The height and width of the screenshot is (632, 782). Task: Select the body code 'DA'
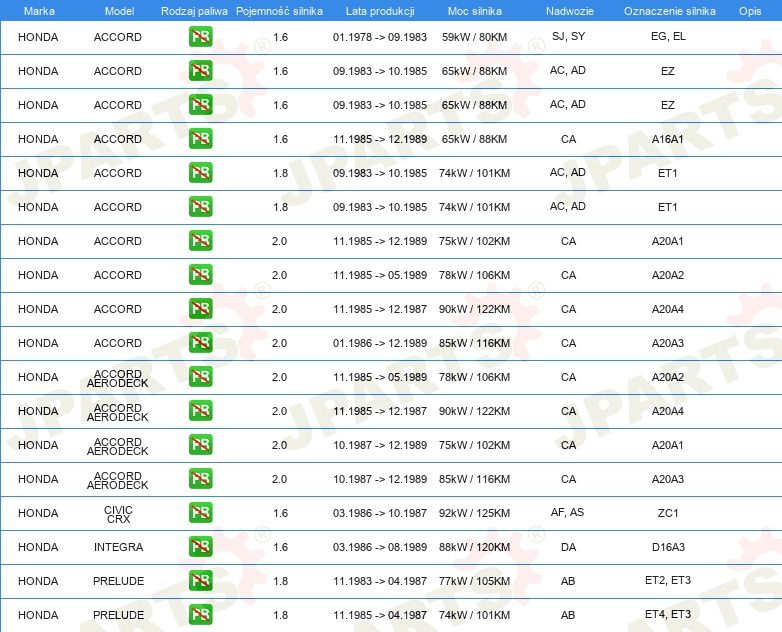click(569, 547)
